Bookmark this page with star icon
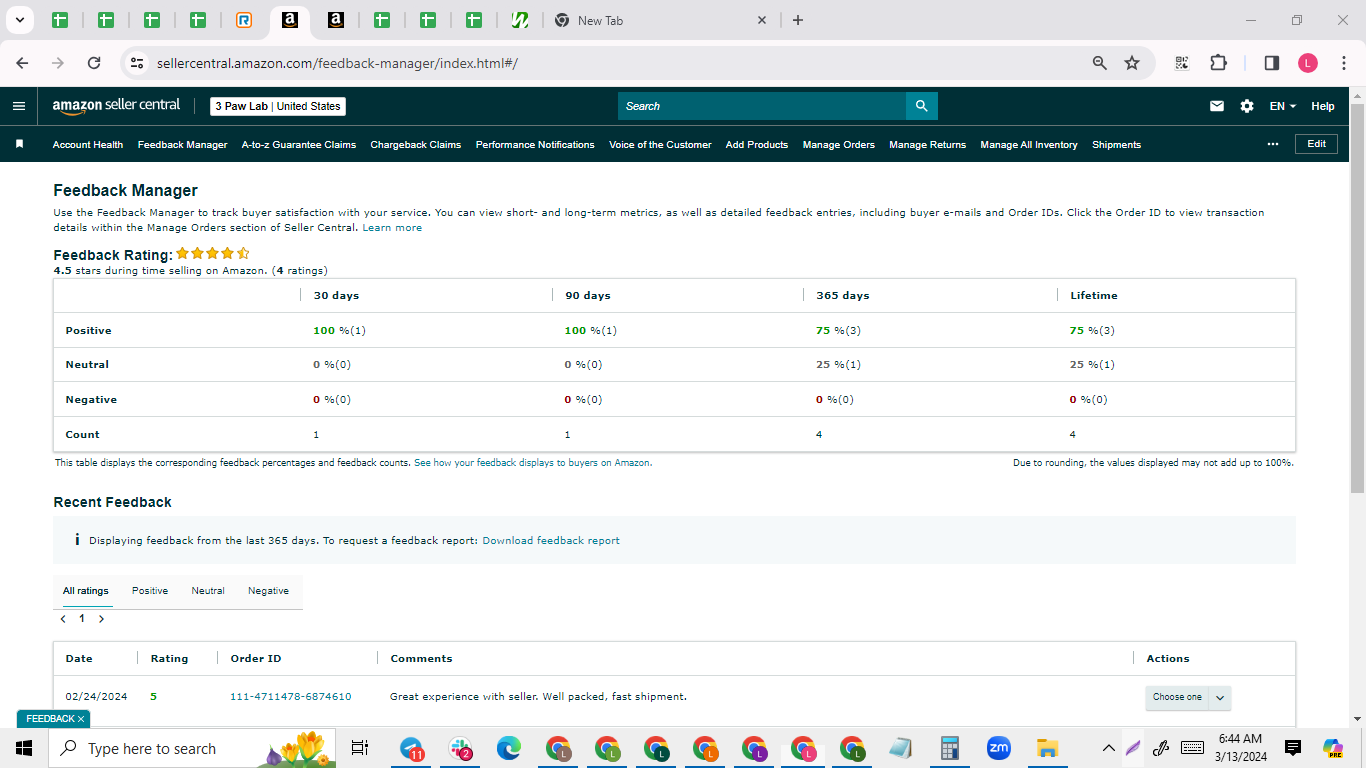 click(x=1132, y=63)
